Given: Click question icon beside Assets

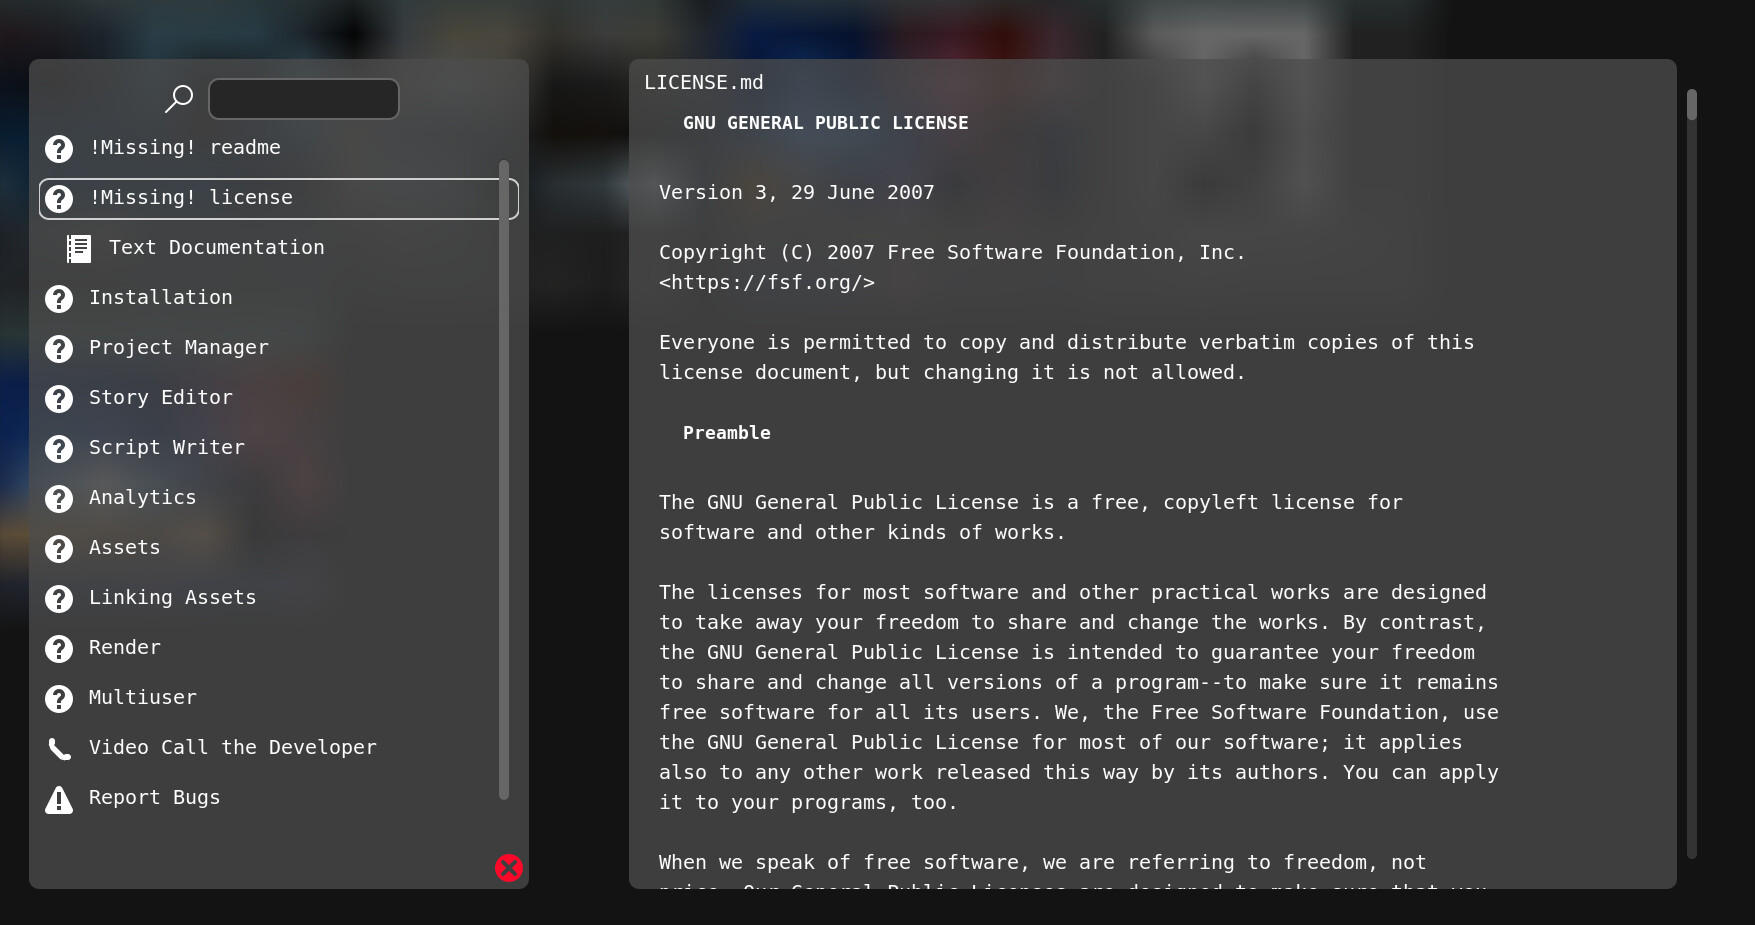Looking at the screenshot, I should (59, 548).
